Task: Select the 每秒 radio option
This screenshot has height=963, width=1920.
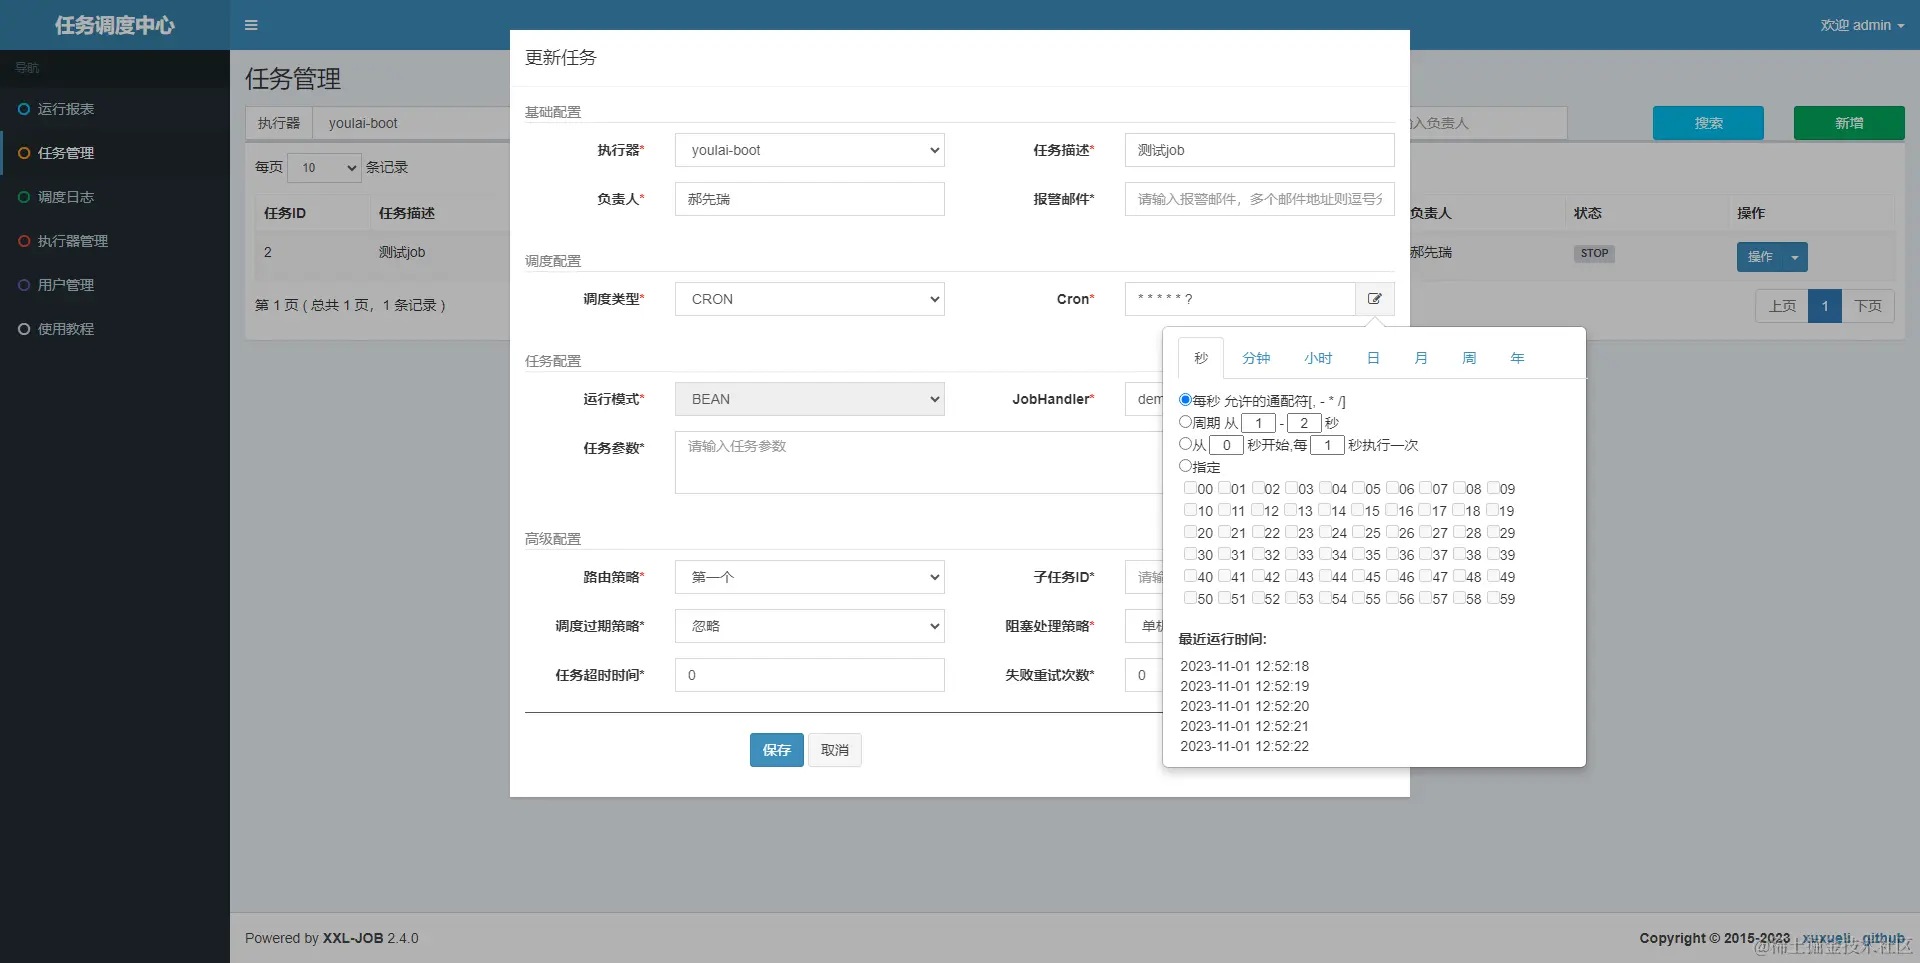Action: [x=1185, y=400]
